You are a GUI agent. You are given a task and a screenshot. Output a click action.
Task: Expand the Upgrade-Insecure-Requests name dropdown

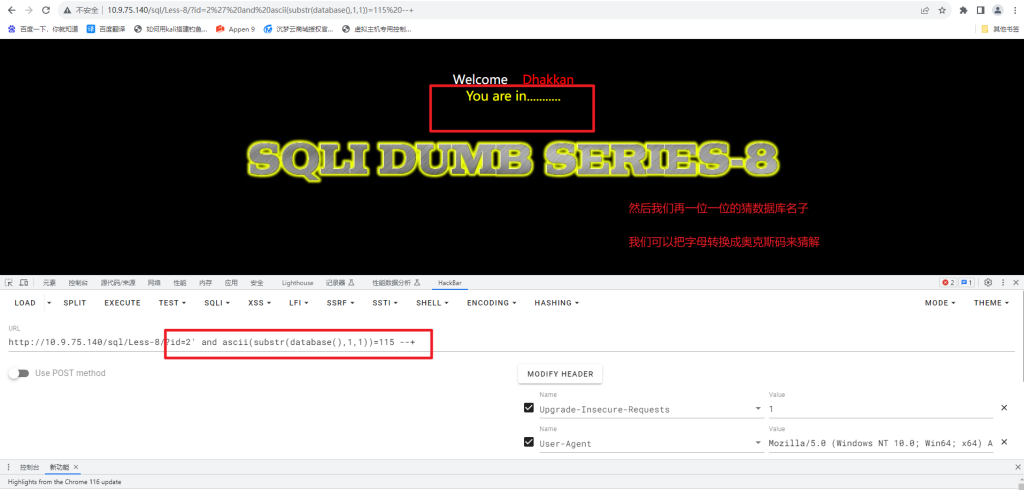point(758,409)
